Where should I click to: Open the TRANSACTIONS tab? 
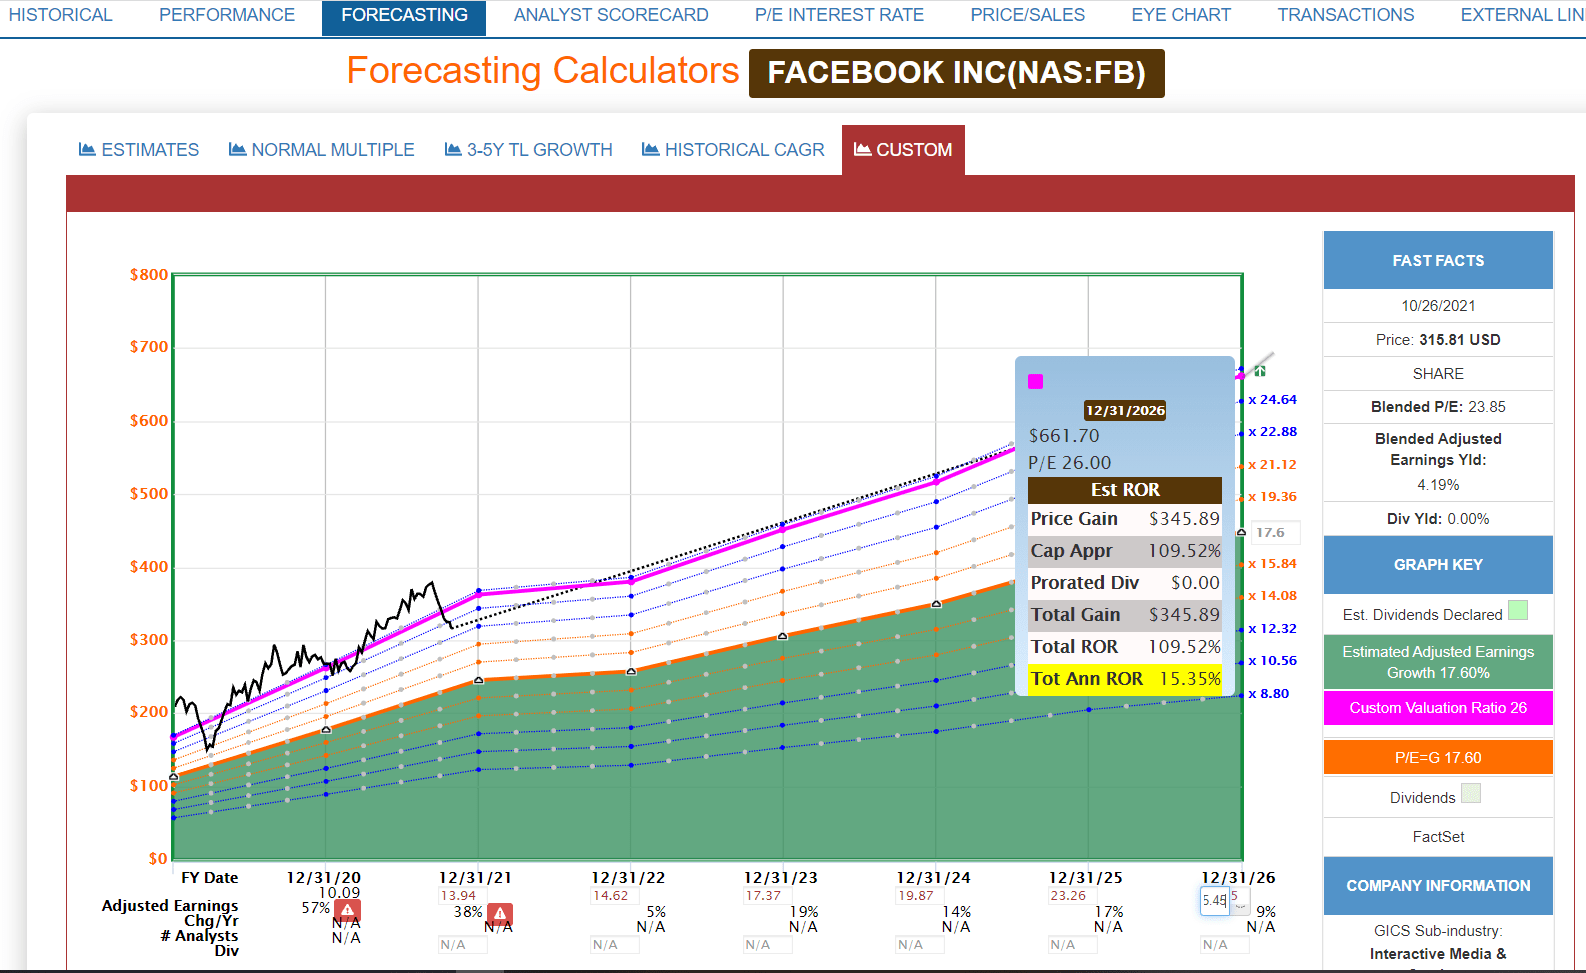coord(1345,15)
